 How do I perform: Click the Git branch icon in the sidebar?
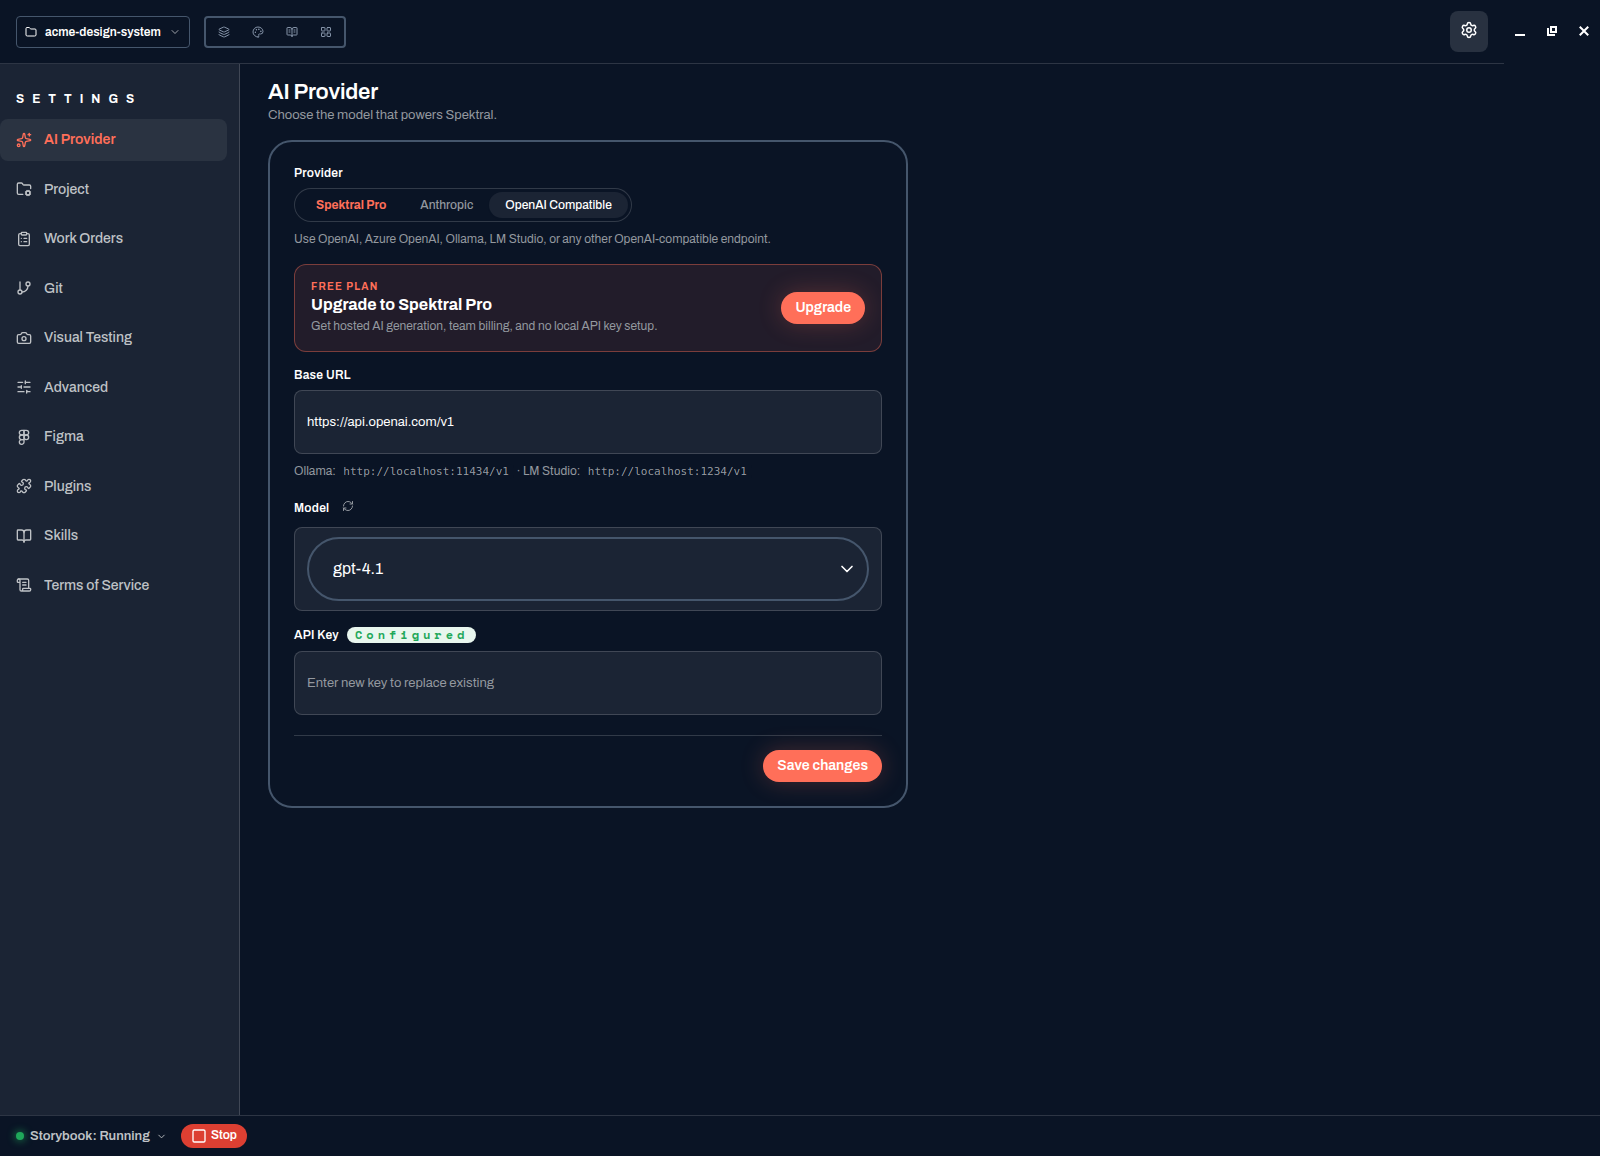click(24, 288)
